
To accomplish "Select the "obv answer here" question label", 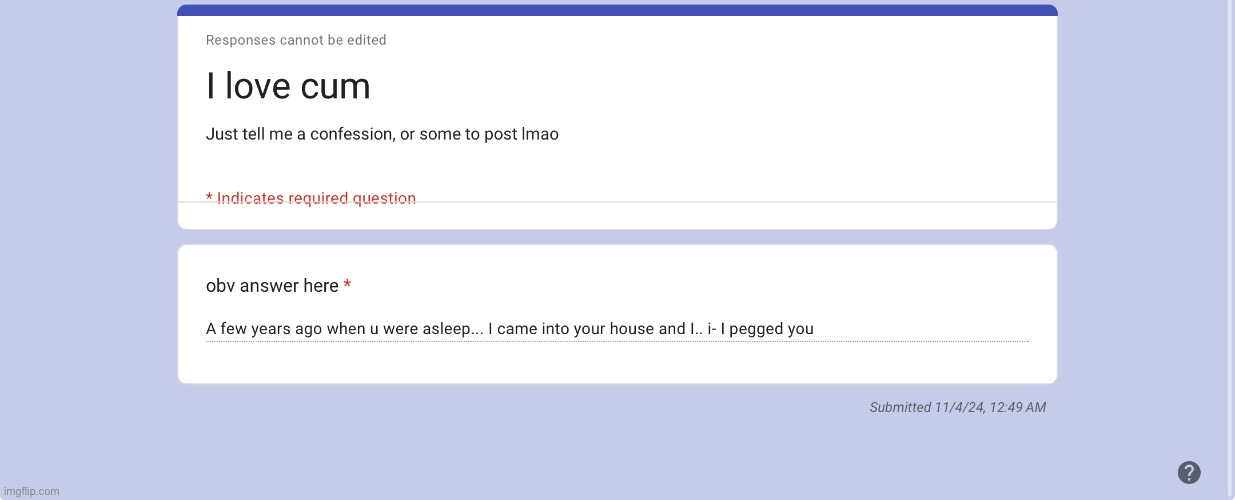I will [272, 286].
